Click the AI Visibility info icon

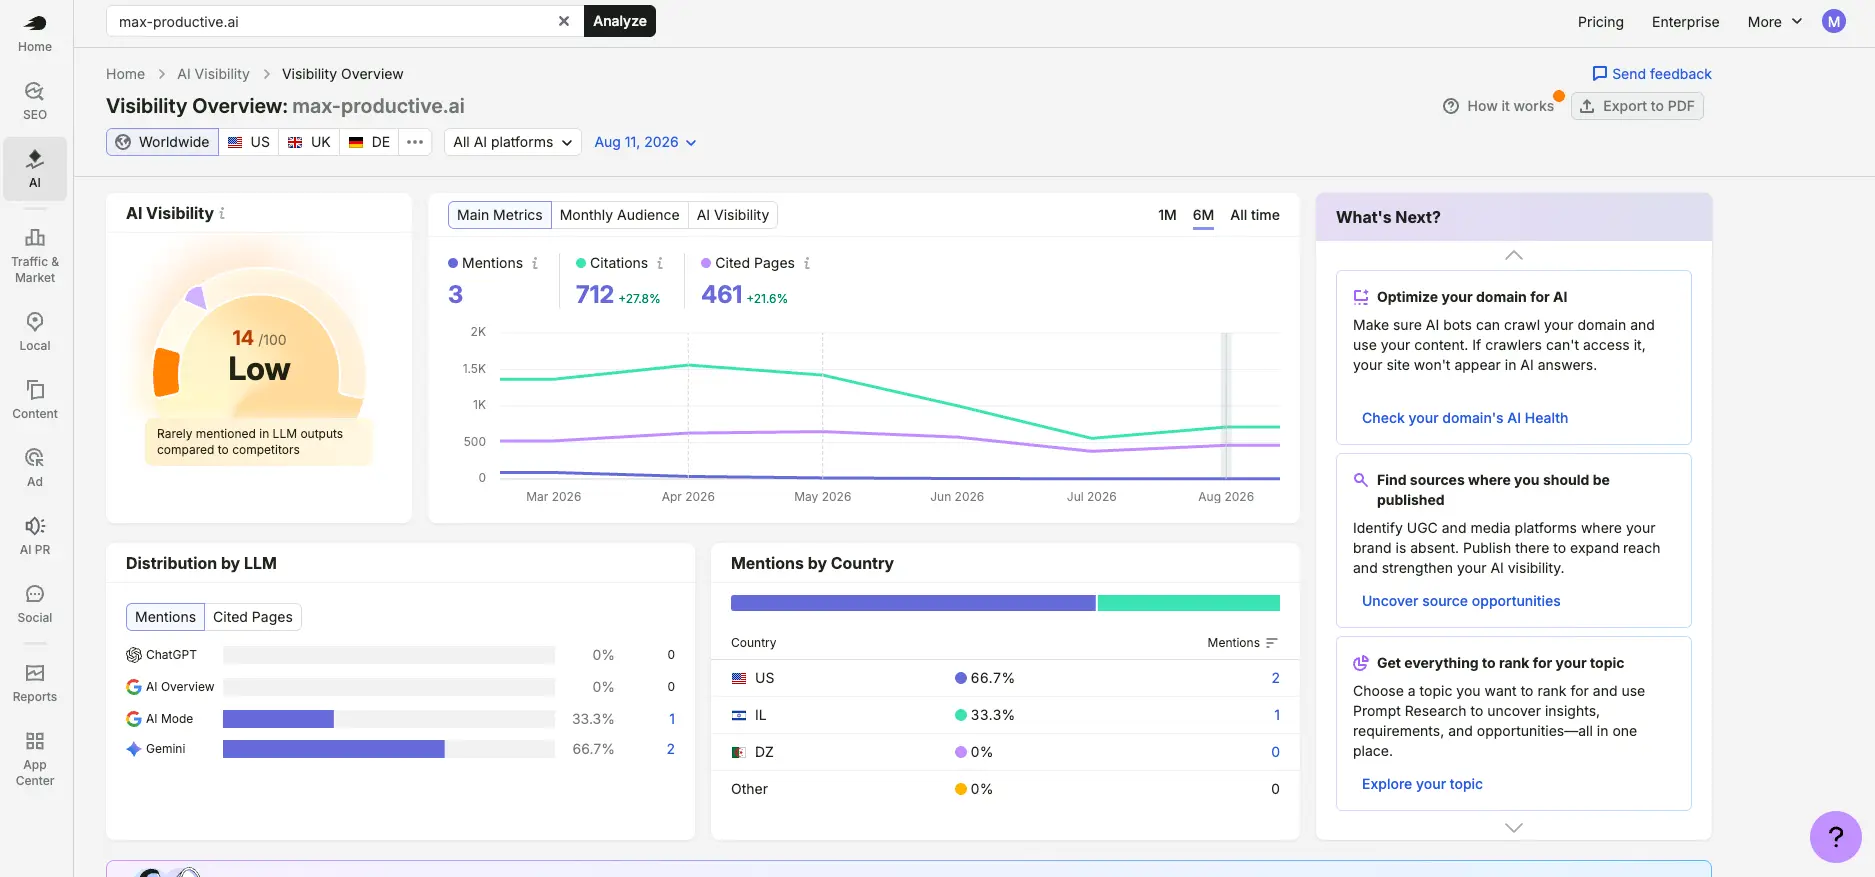coord(222,213)
